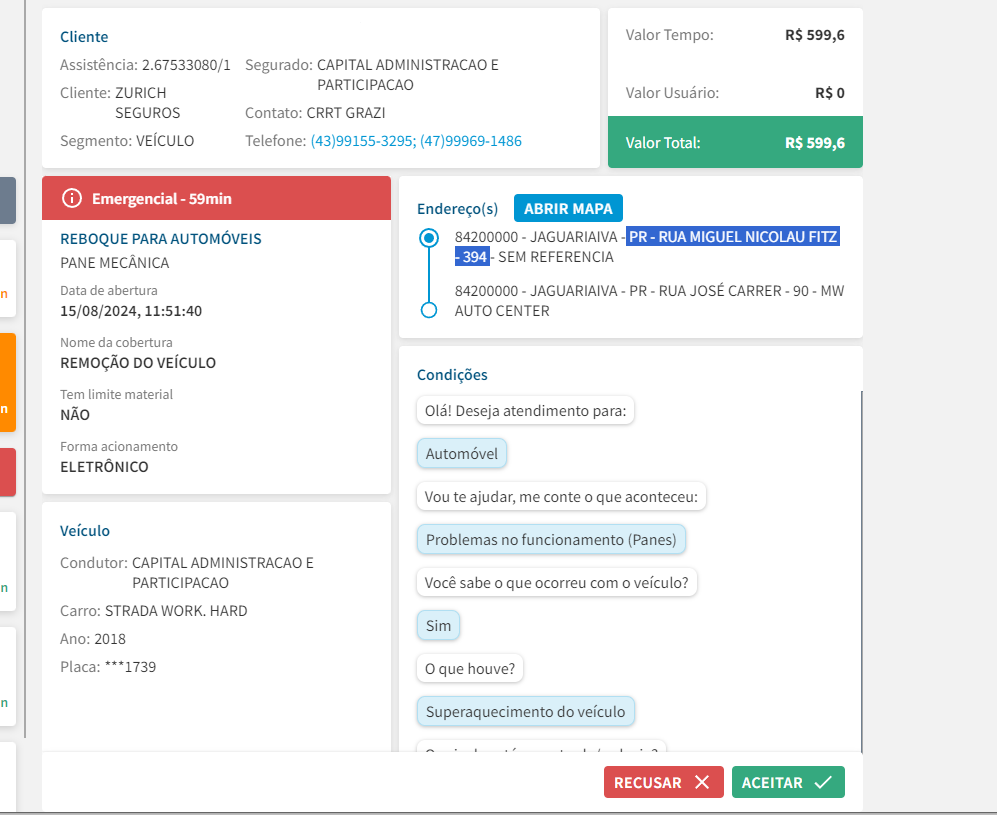Select origin address marker circle
997x815 pixels.
click(x=429, y=238)
